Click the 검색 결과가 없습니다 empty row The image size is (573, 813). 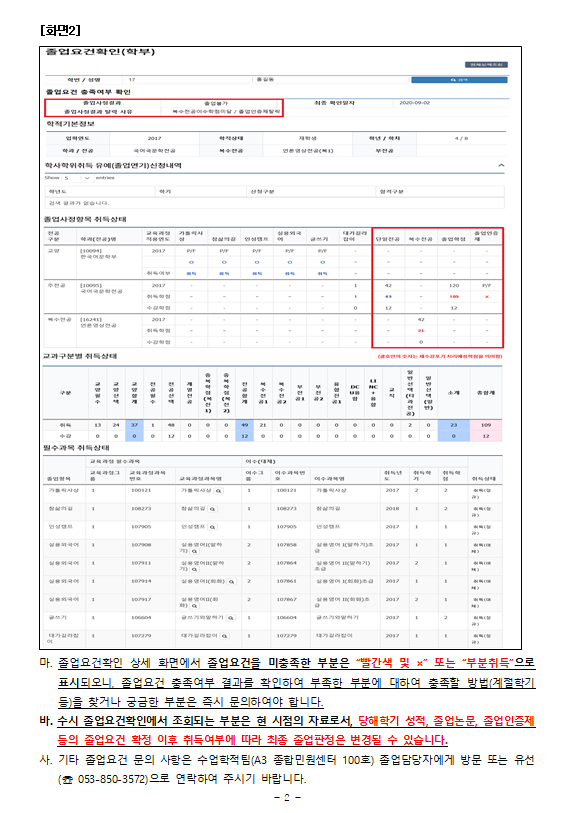click(274, 203)
